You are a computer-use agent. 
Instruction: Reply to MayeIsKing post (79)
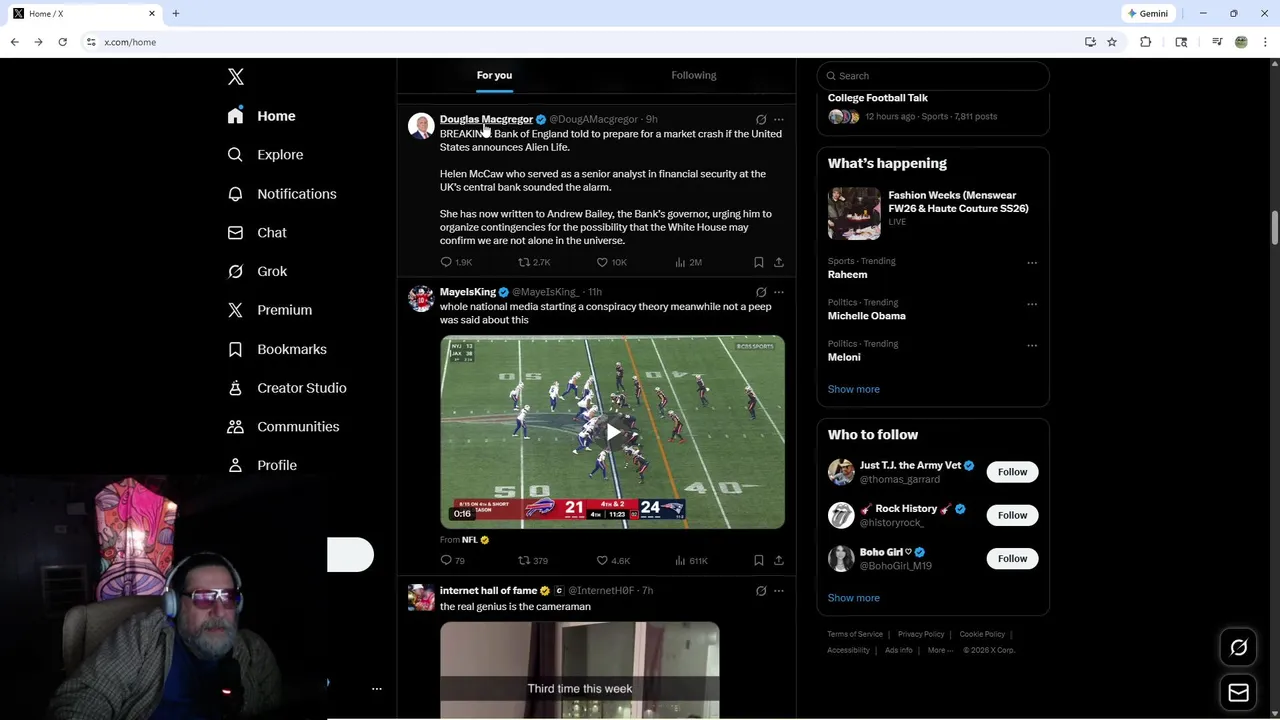[453, 560]
